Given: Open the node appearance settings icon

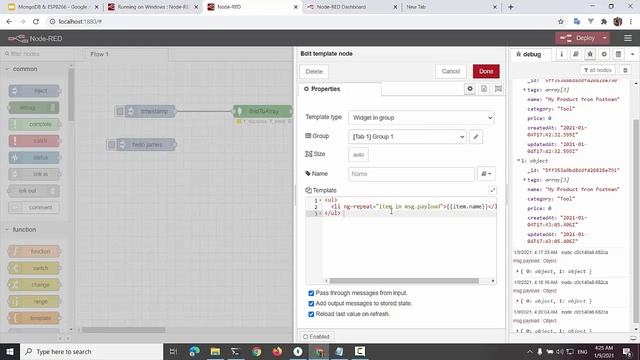Looking at the screenshot, I should 498,89.
